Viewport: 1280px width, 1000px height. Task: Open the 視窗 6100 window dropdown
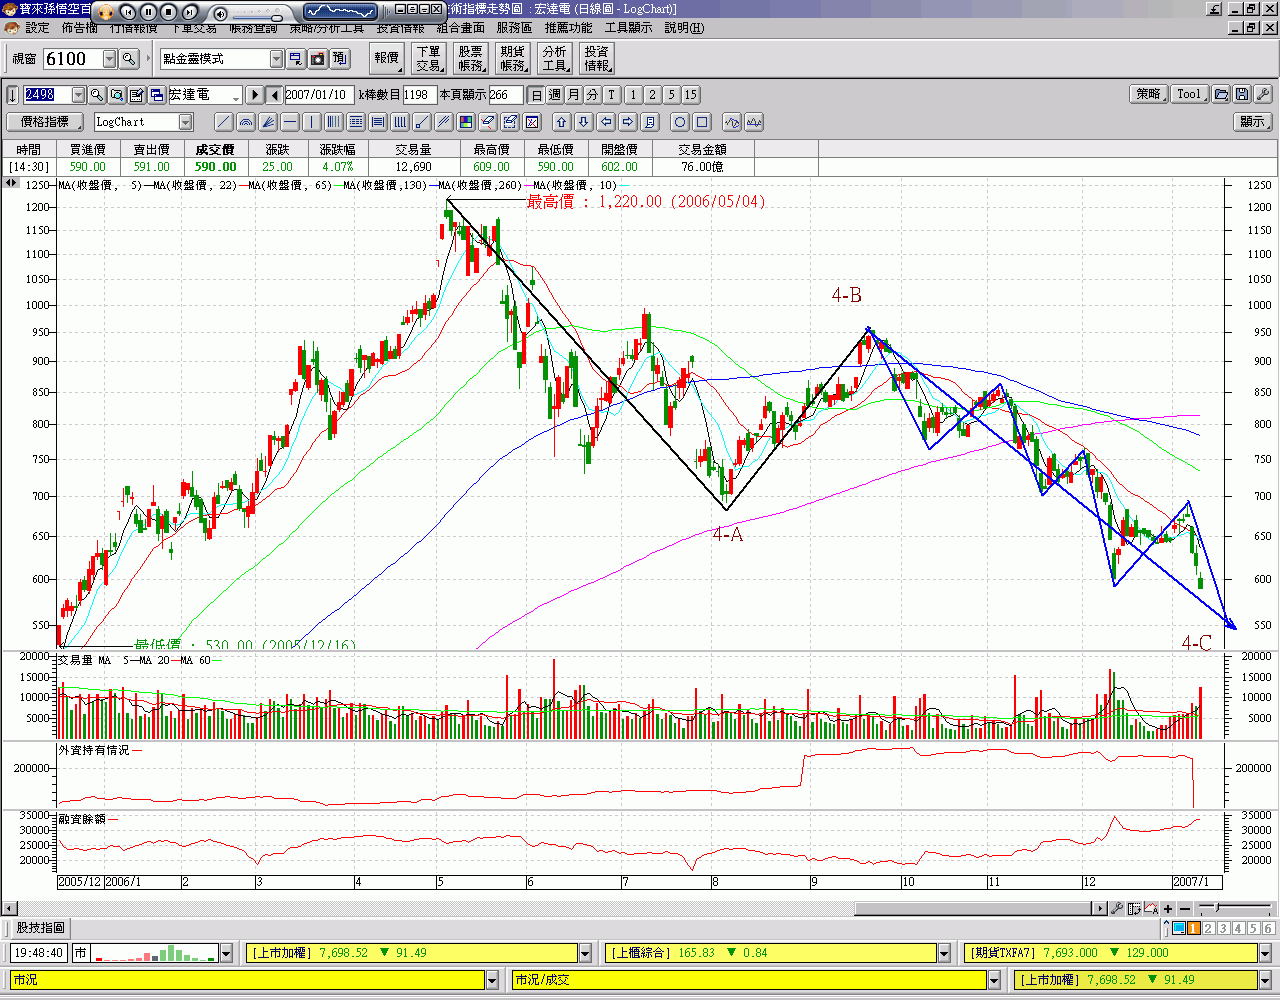(109, 59)
